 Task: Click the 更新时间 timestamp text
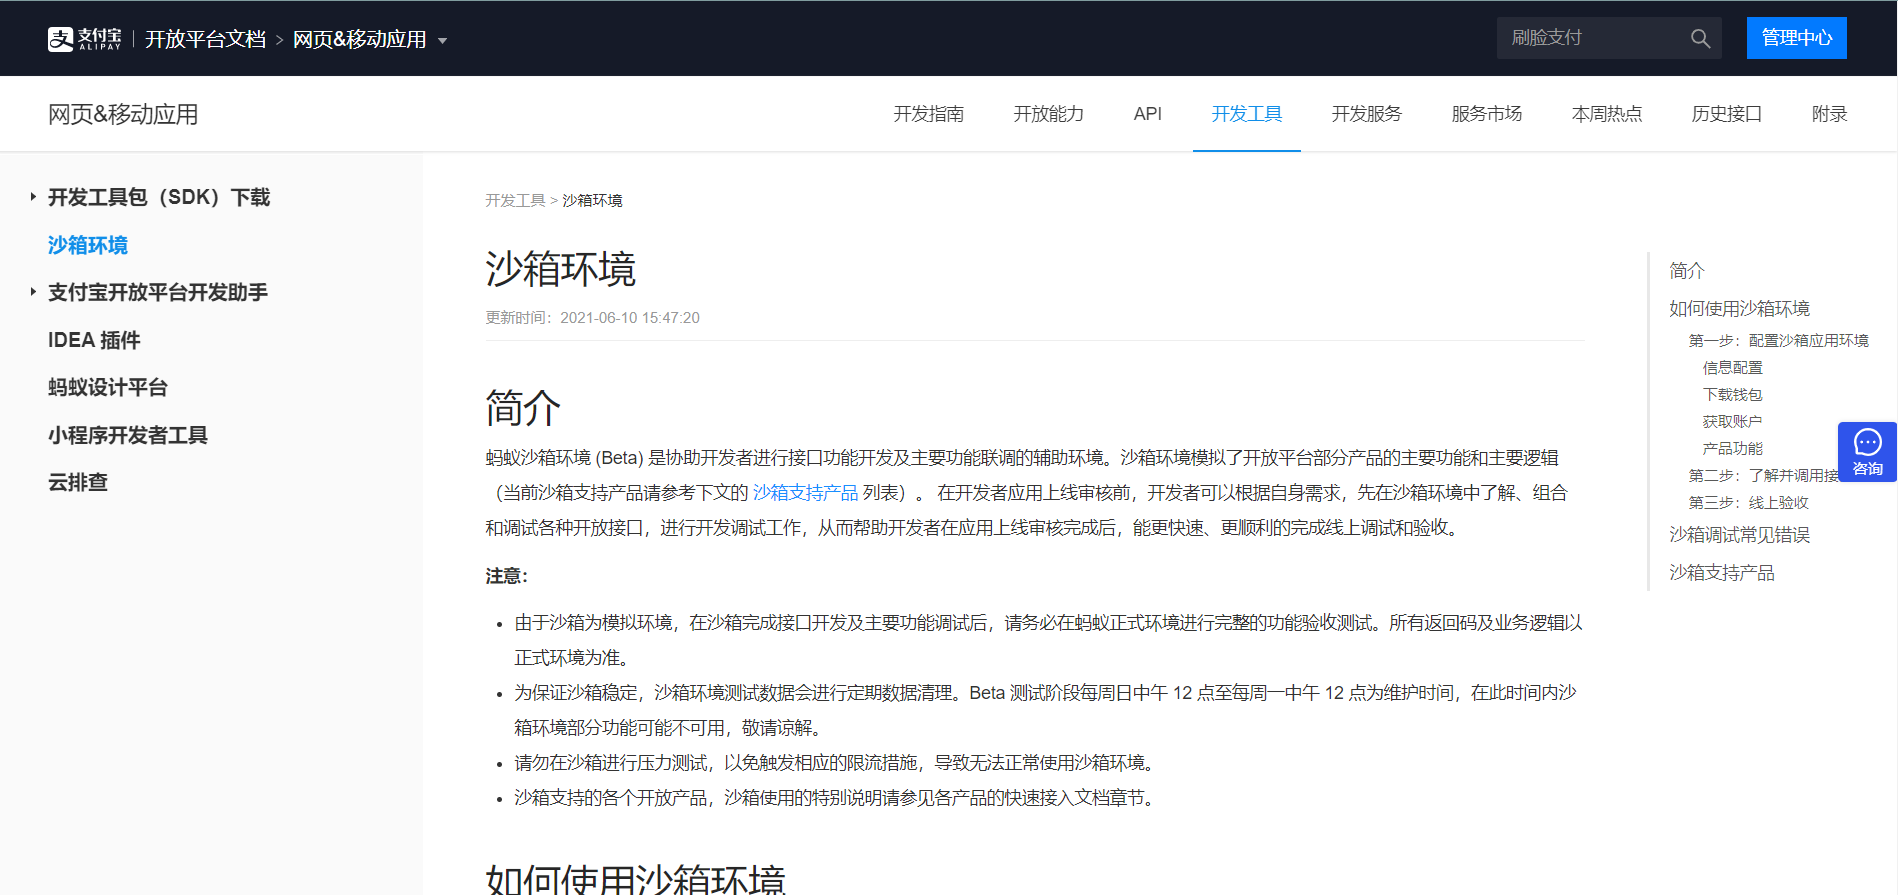[x=592, y=317]
